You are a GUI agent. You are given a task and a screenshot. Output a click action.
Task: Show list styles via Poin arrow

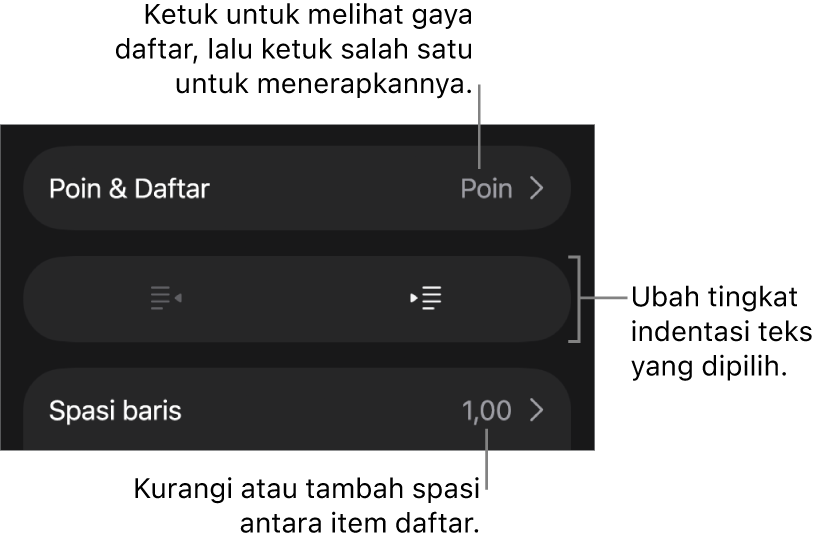pyautogui.click(x=537, y=189)
